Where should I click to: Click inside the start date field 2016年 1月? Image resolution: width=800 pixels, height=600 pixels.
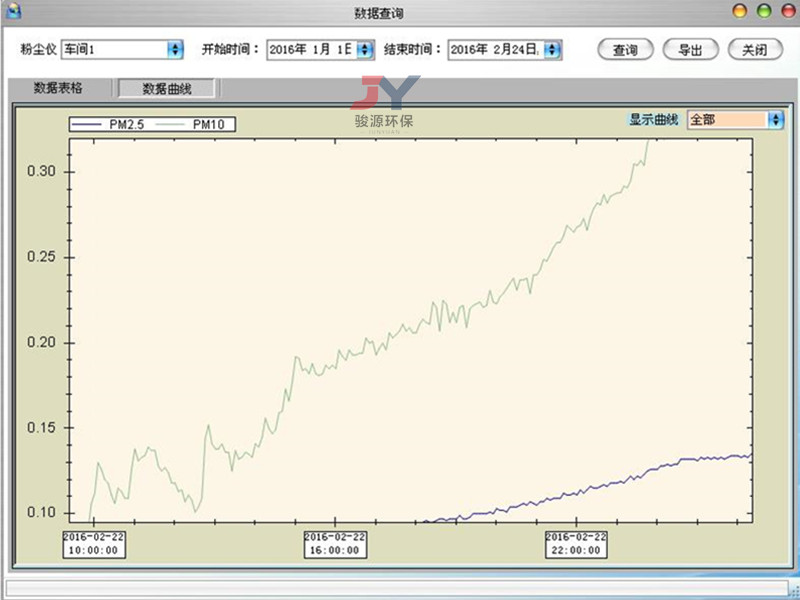point(310,49)
